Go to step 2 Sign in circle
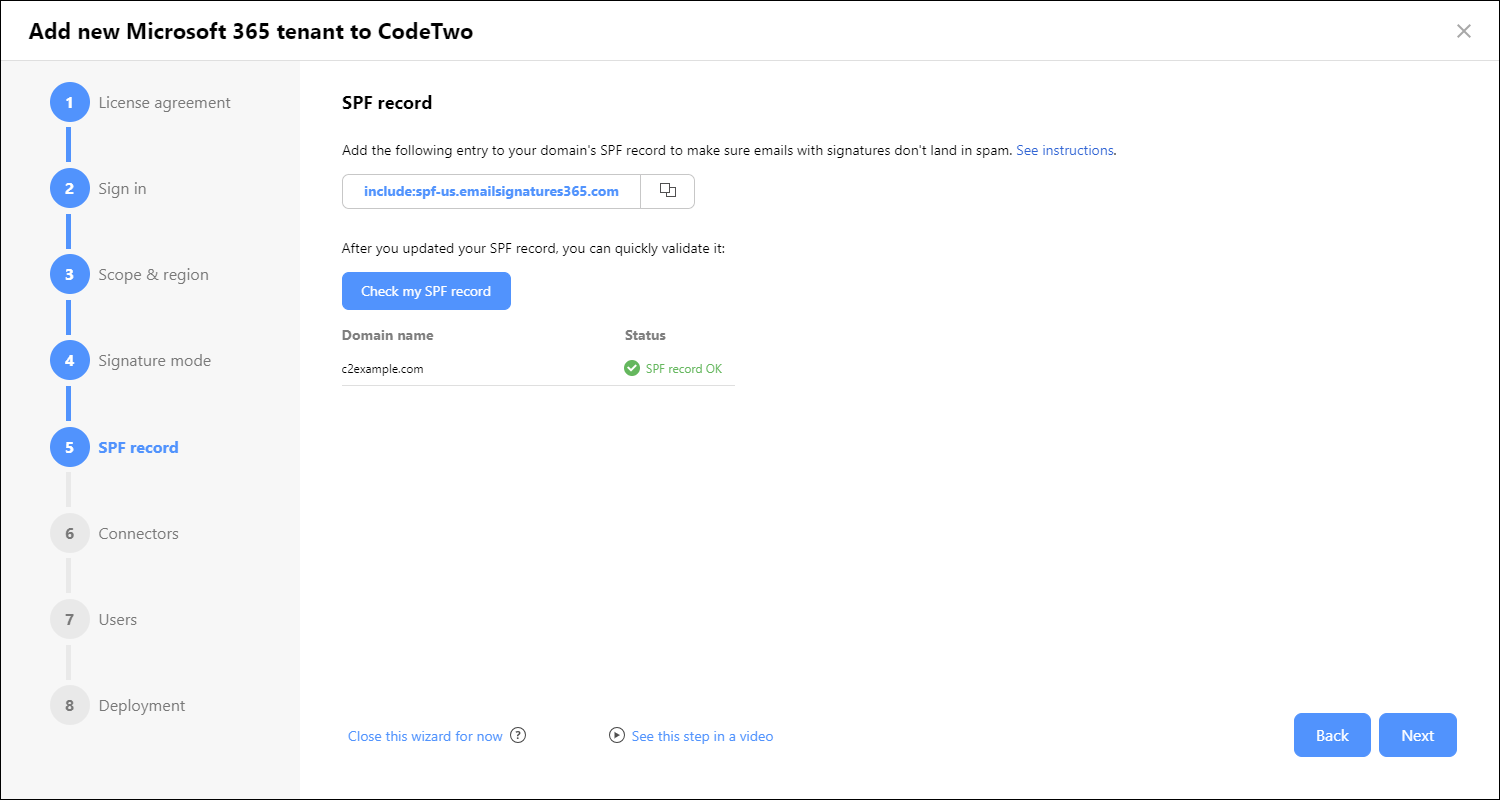 69,188
